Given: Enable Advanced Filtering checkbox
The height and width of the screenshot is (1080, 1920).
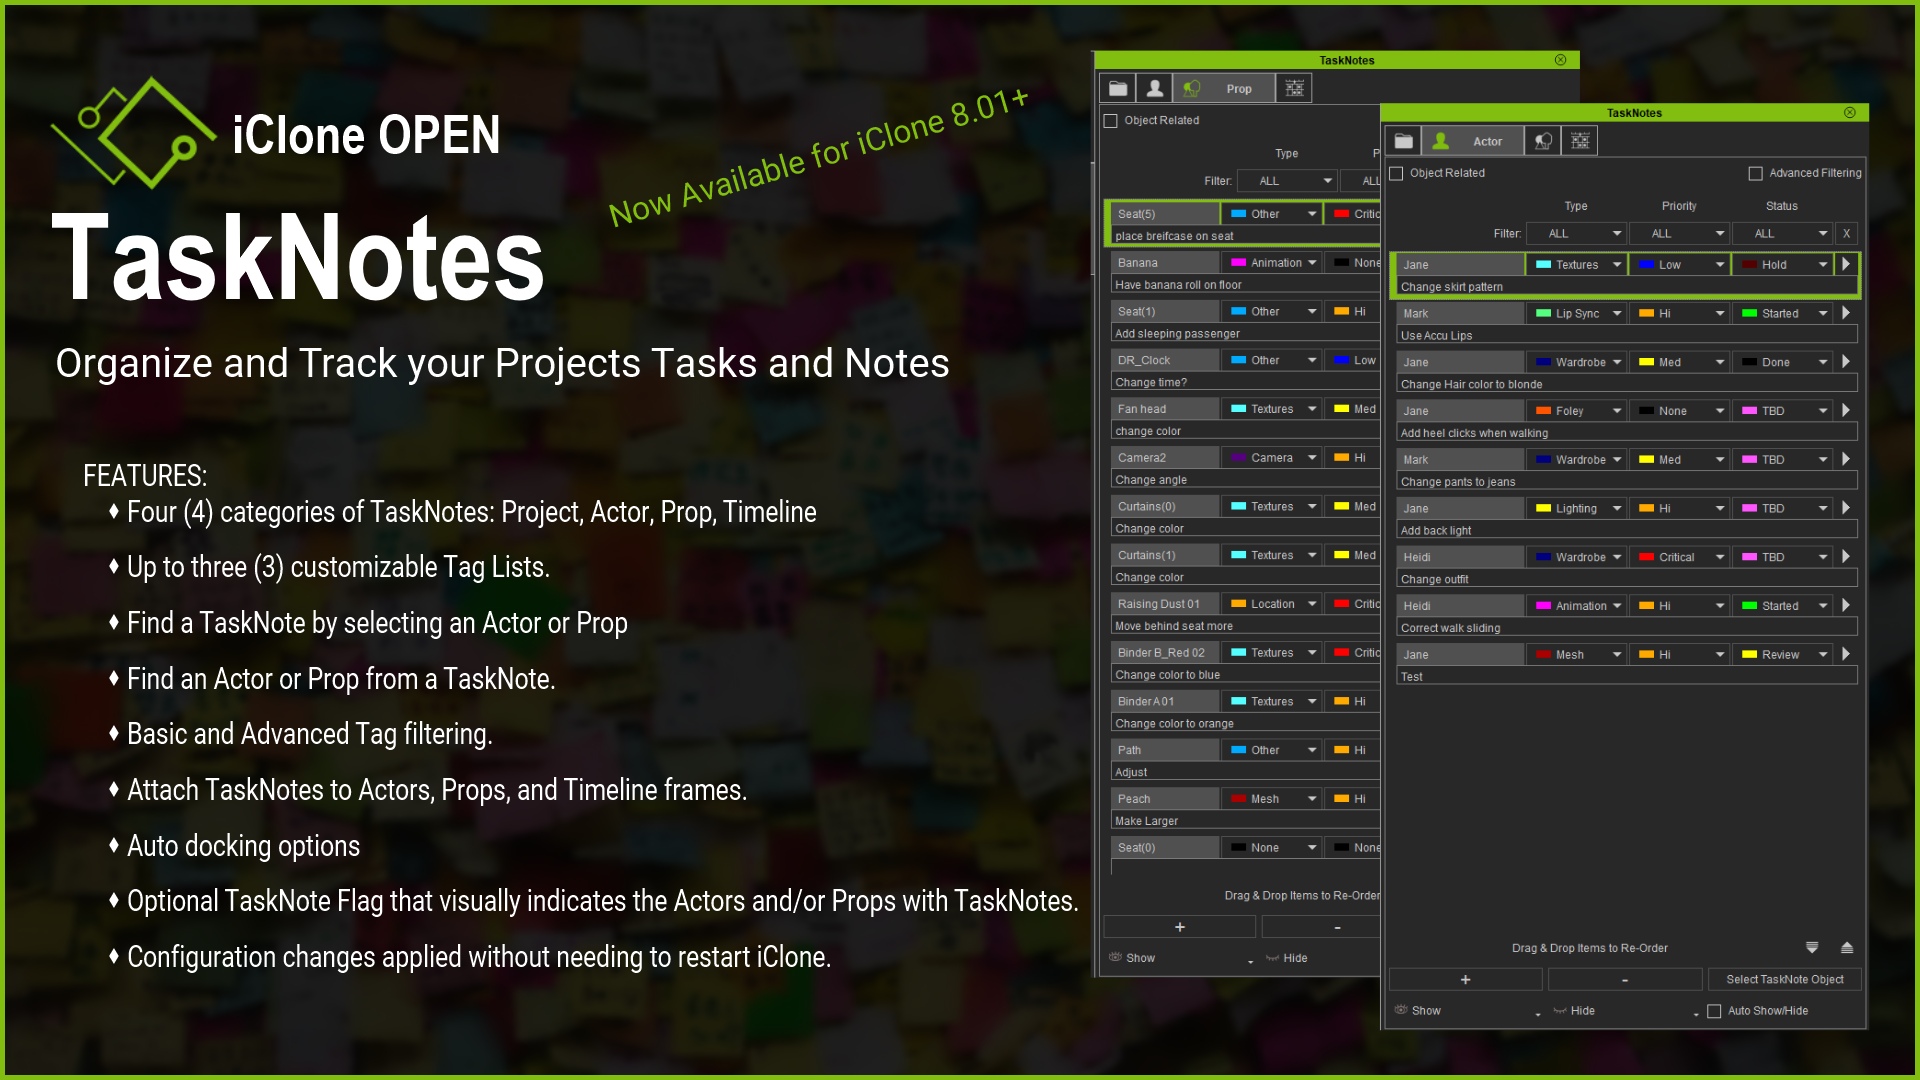Looking at the screenshot, I should pyautogui.click(x=1755, y=173).
